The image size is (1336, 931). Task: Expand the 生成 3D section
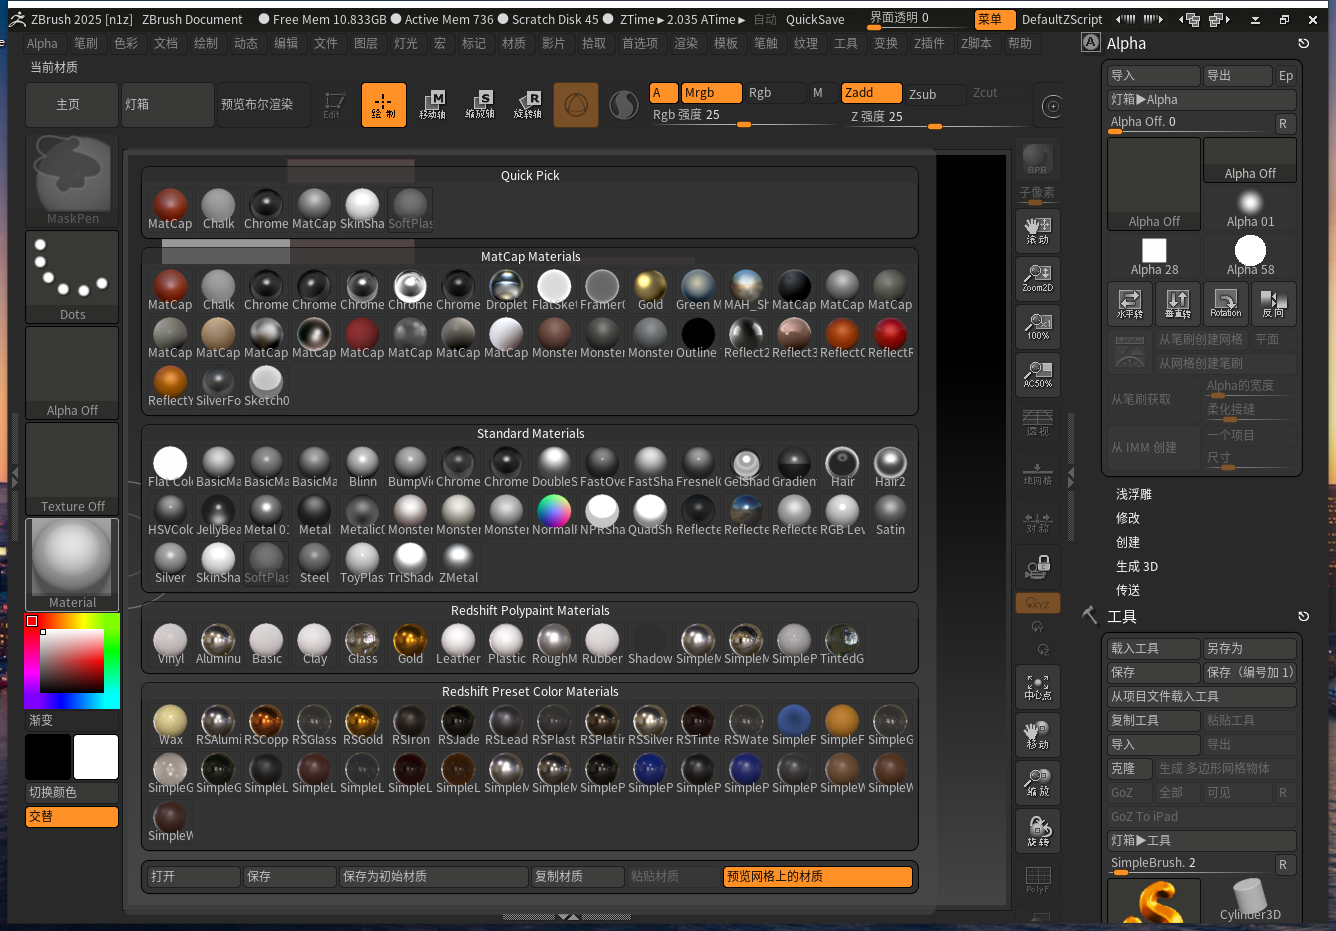click(1137, 566)
